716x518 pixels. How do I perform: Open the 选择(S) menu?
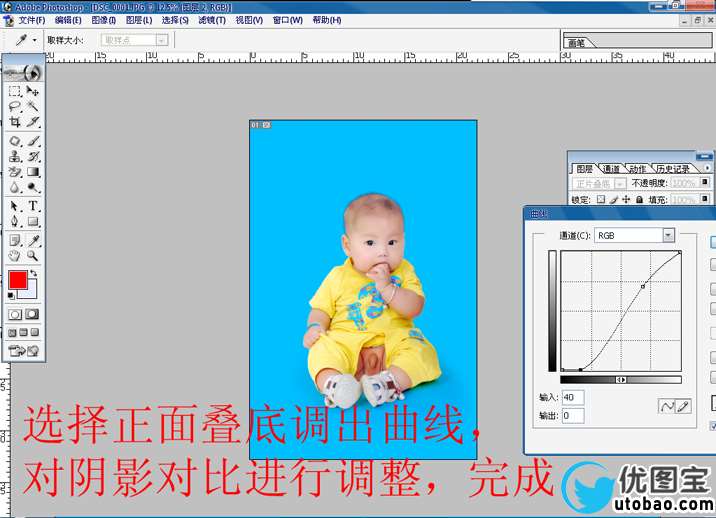(x=175, y=20)
